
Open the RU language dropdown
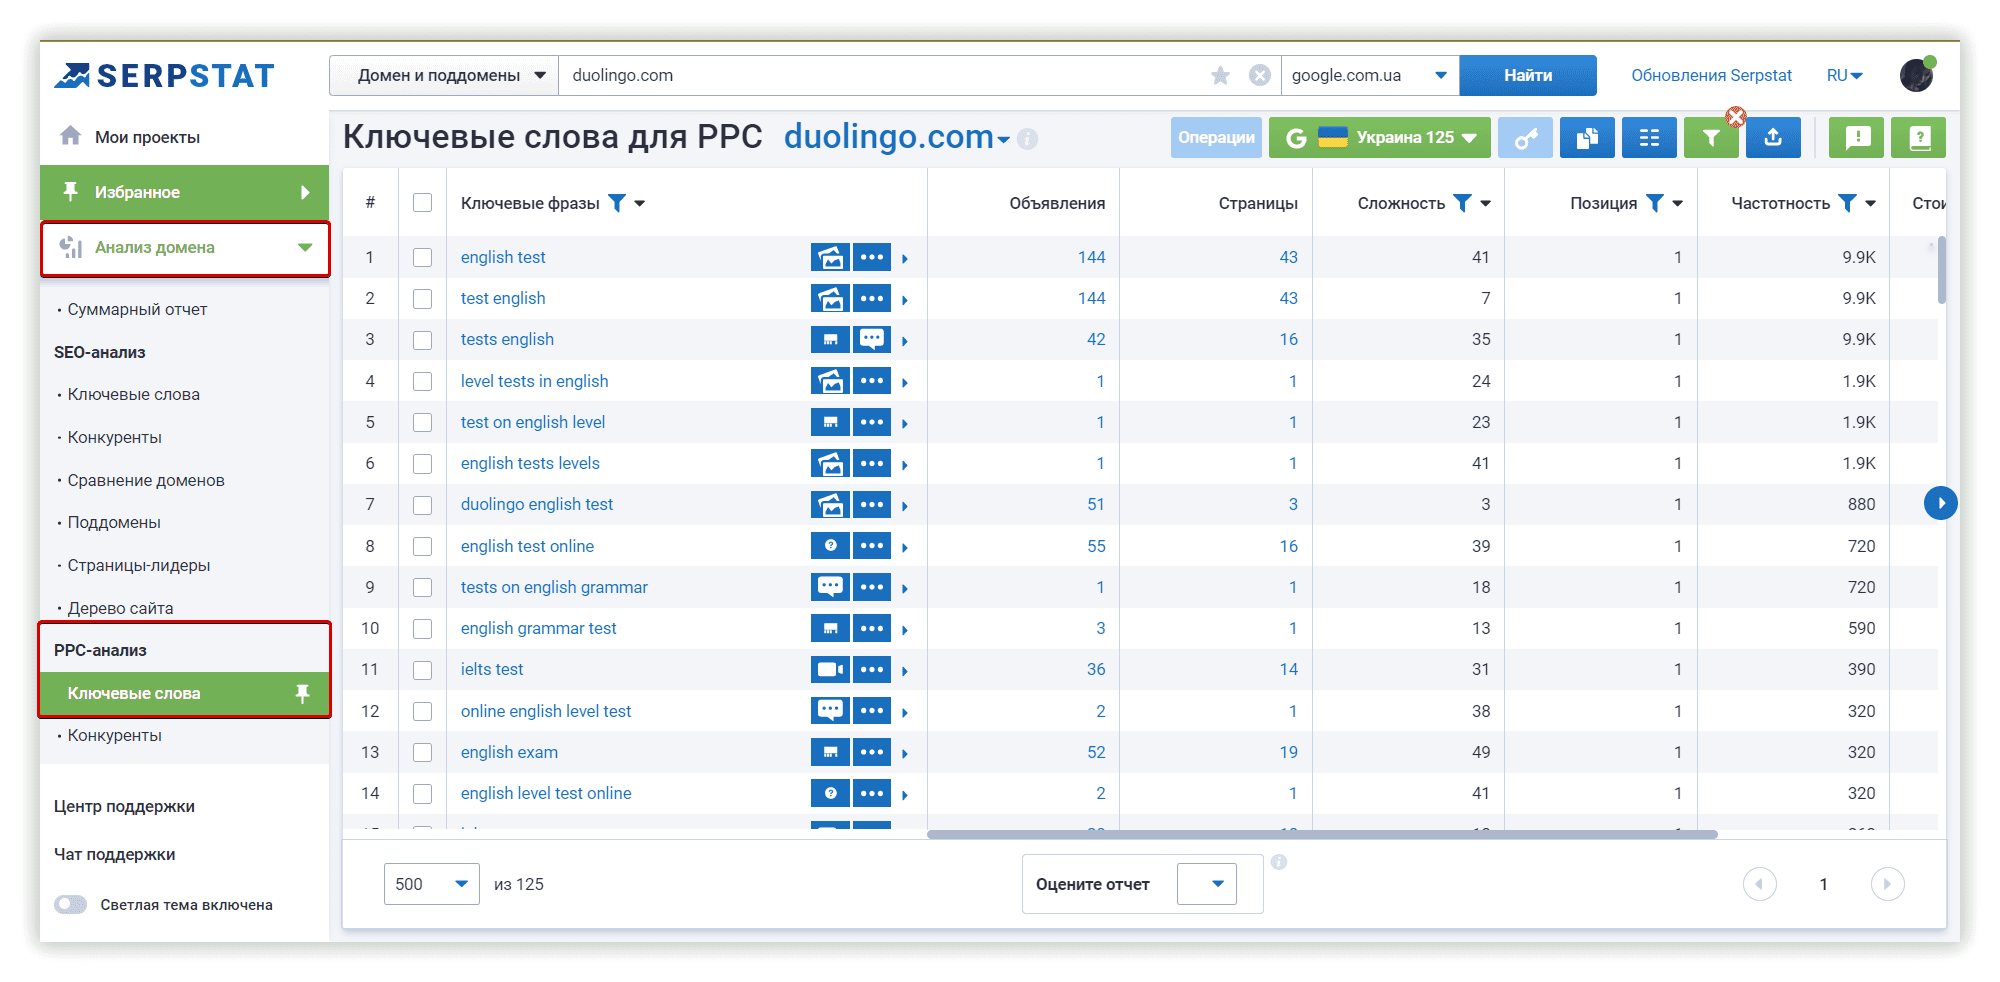[x=1844, y=76]
